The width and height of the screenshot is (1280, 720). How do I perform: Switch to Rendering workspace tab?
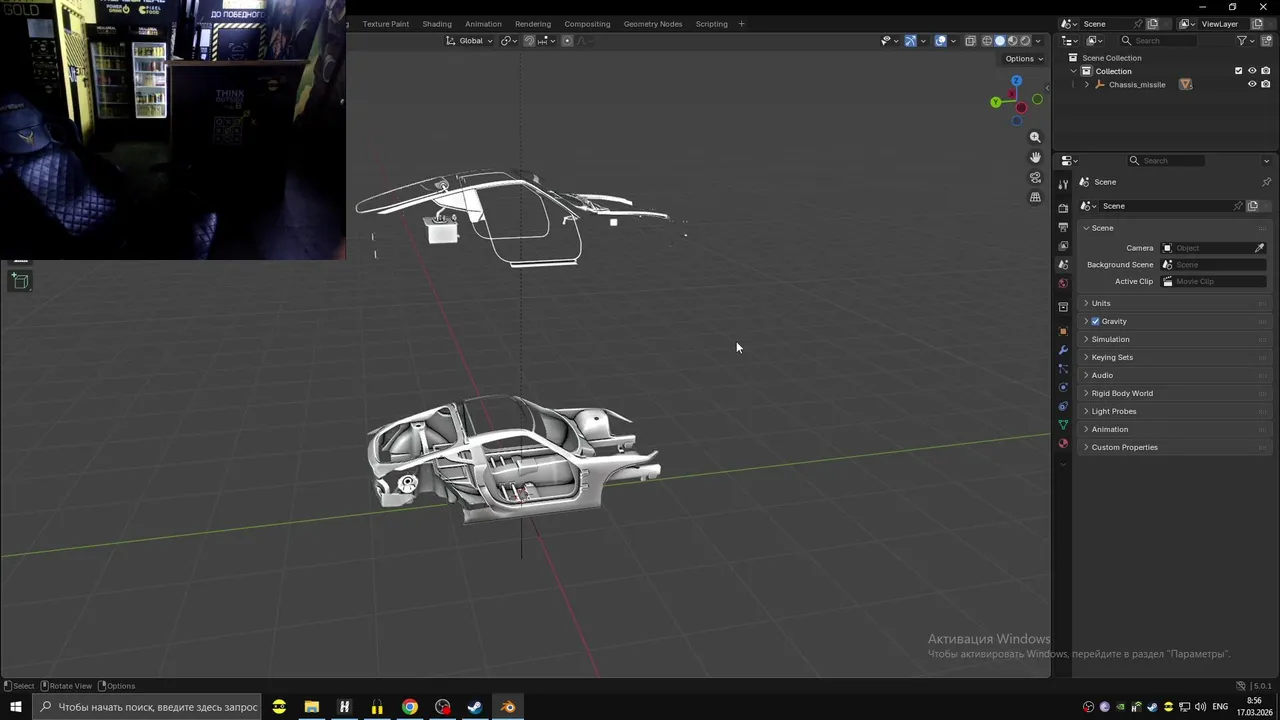click(533, 24)
